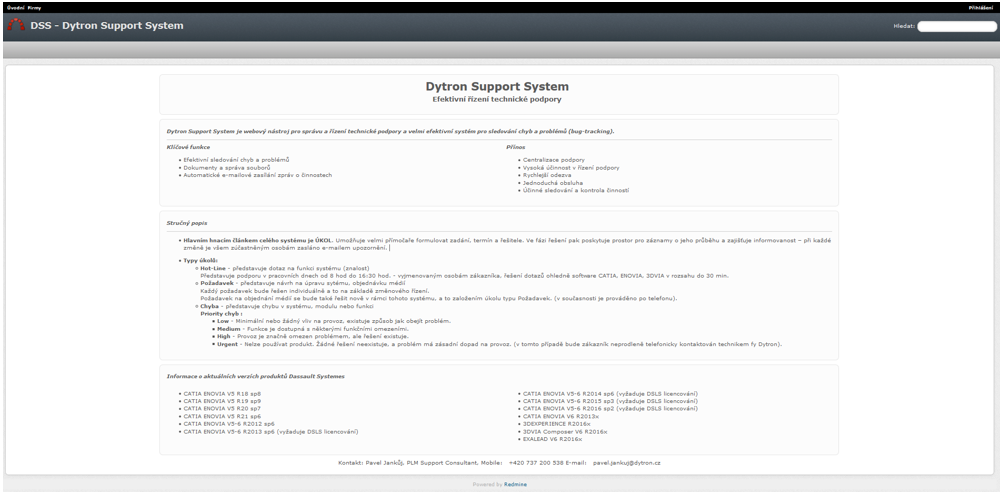Click Automatické e-mailové zasílání zpráv item

(258, 175)
